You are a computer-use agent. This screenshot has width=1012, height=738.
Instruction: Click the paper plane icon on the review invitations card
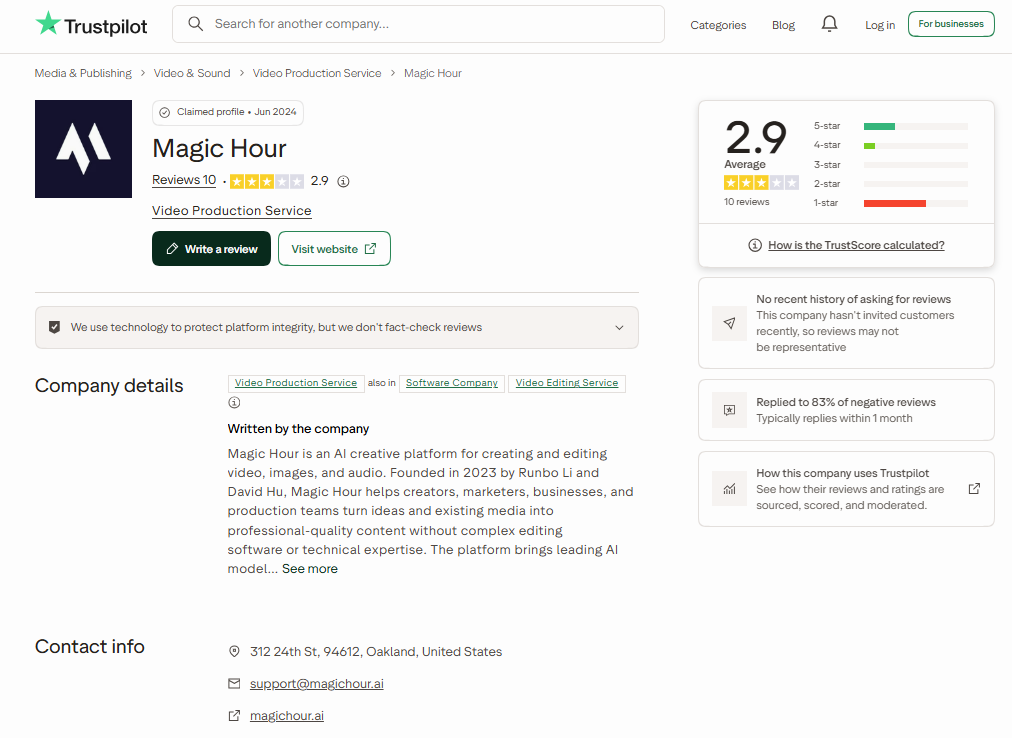[729, 323]
